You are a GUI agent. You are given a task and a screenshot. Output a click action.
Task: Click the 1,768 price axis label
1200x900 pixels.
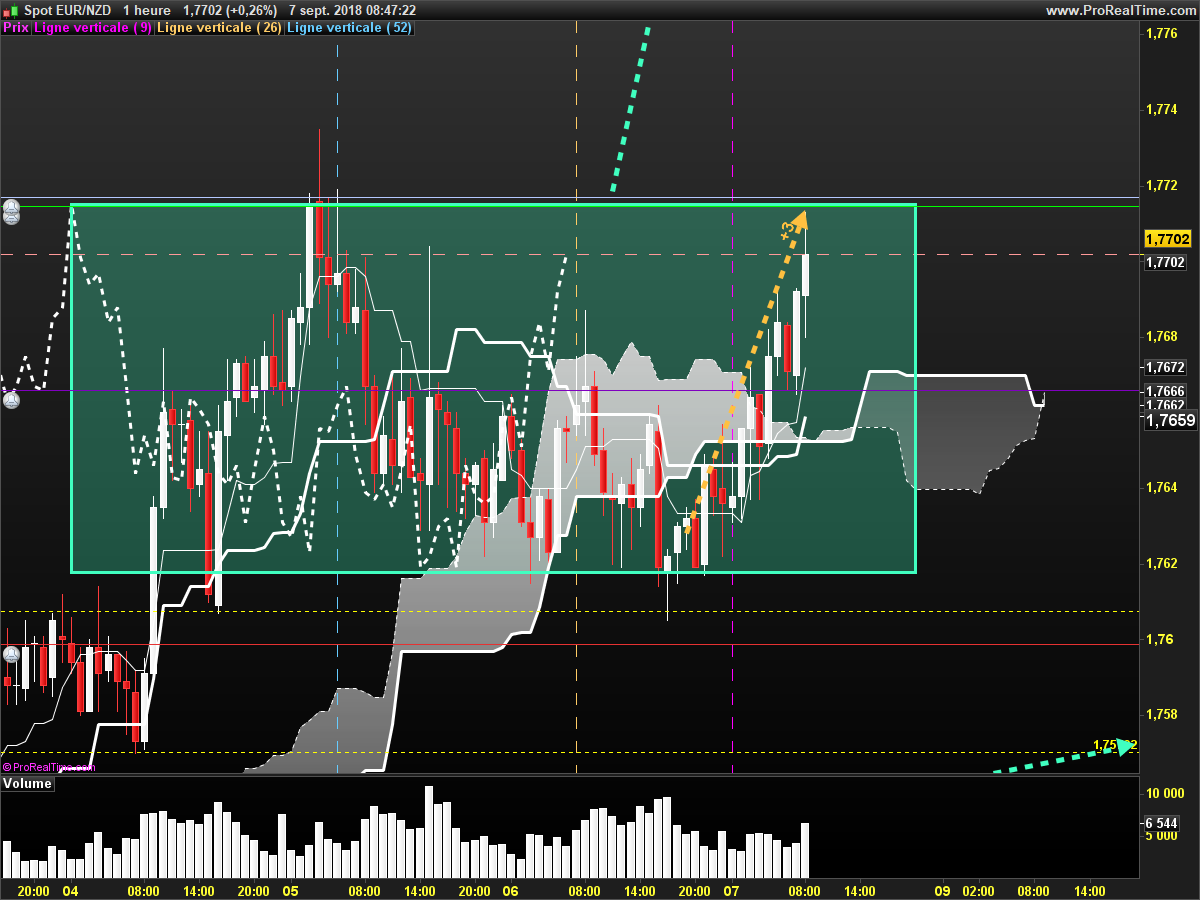click(x=1161, y=336)
